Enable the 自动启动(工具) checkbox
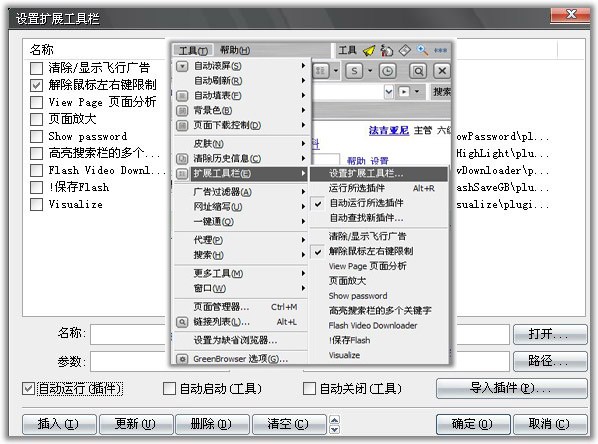 pos(169,389)
